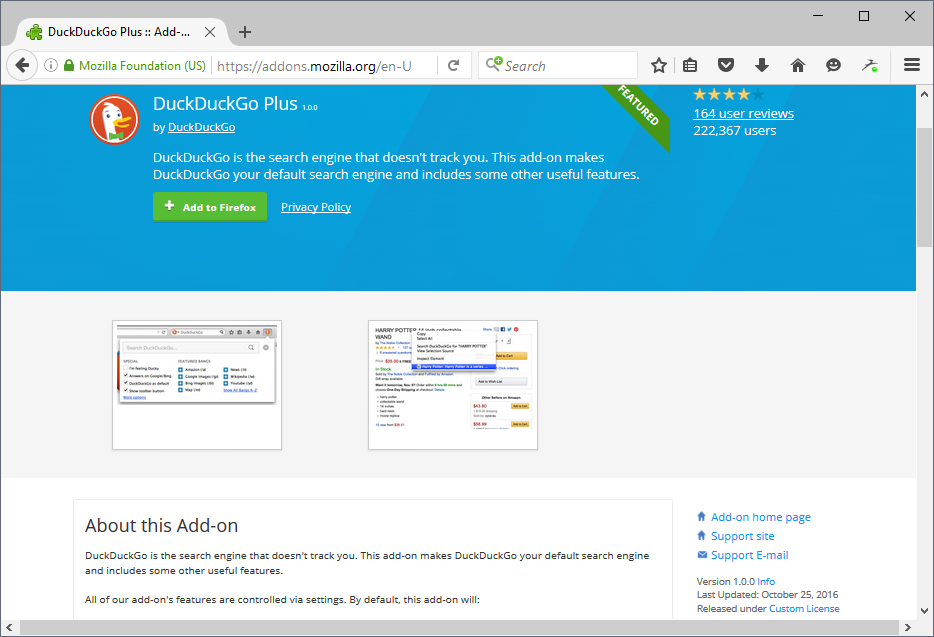This screenshot has height=637, width=934.
Task: Click the address bar URL field
Action: click(x=325, y=66)
